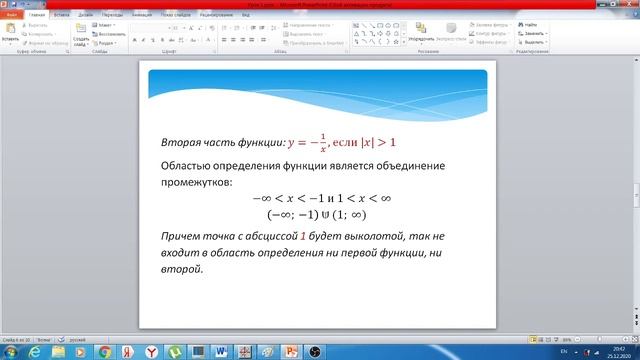Image resolution: width=640 pixels, height=360 pixels.
Task: Switch to the Рецензирование tab
Action: point(216,15)
